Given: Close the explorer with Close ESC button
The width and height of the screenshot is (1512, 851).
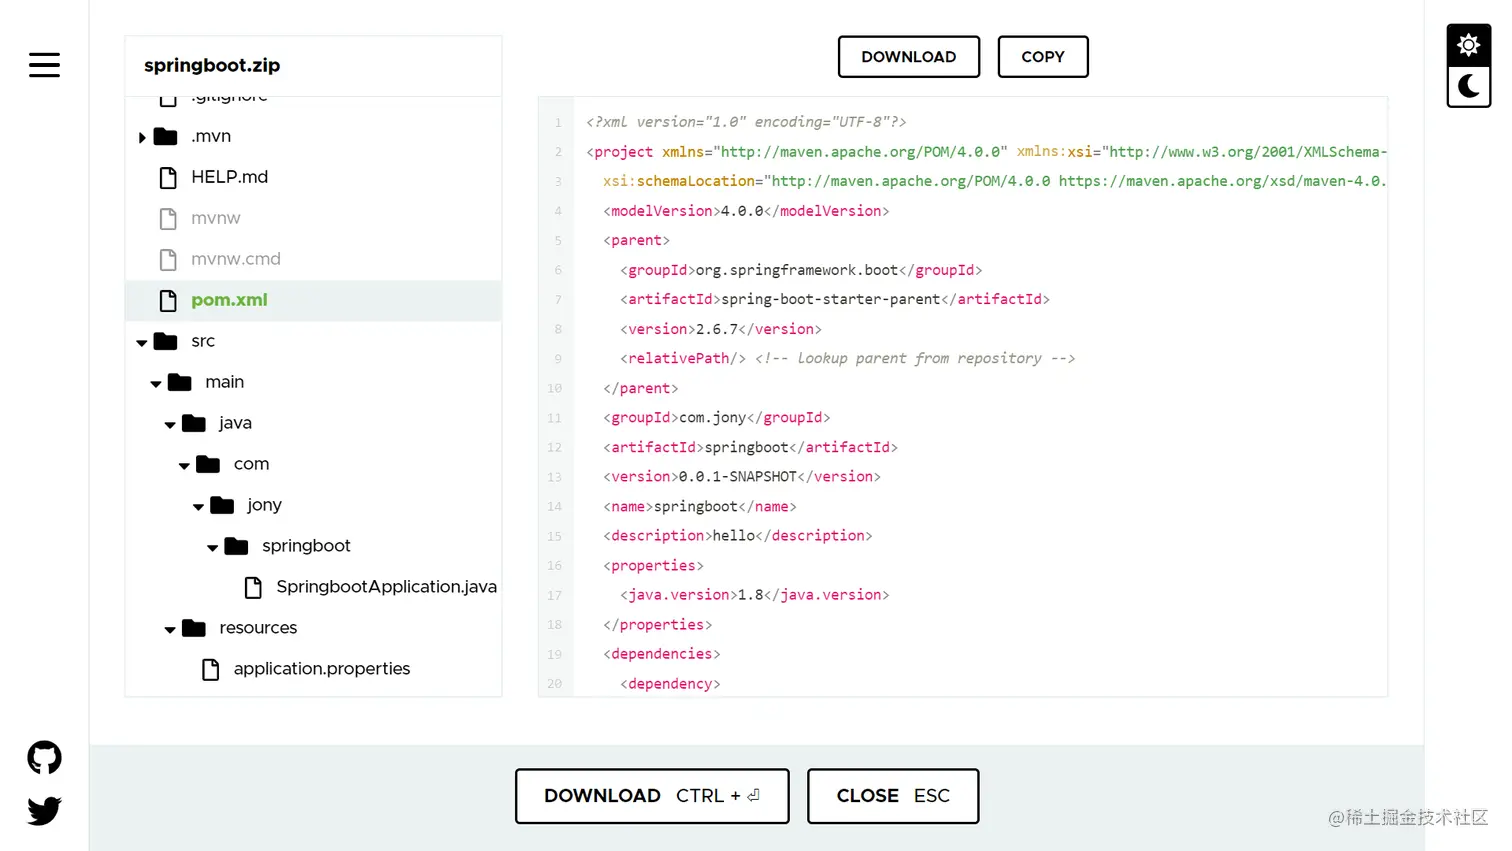Looking at the screenshot, I should coord(893,796).
